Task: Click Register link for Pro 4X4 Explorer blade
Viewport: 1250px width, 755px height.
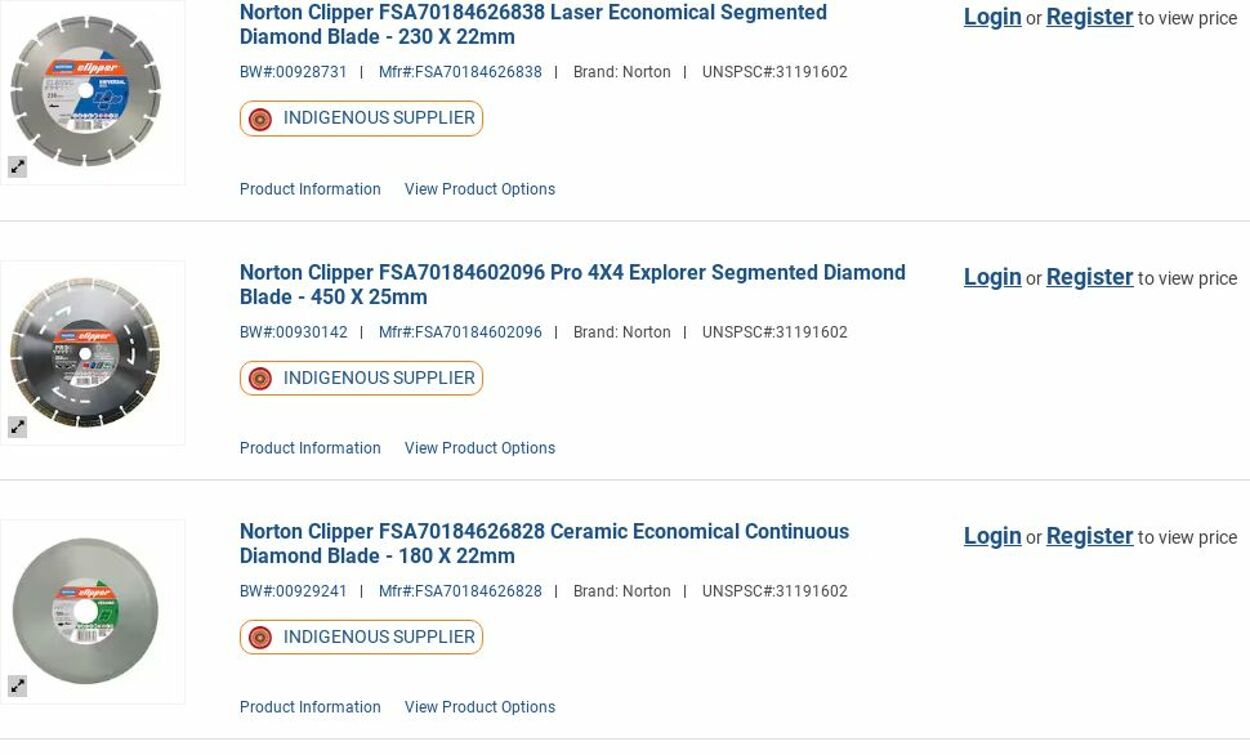Action: point(1089,277)
